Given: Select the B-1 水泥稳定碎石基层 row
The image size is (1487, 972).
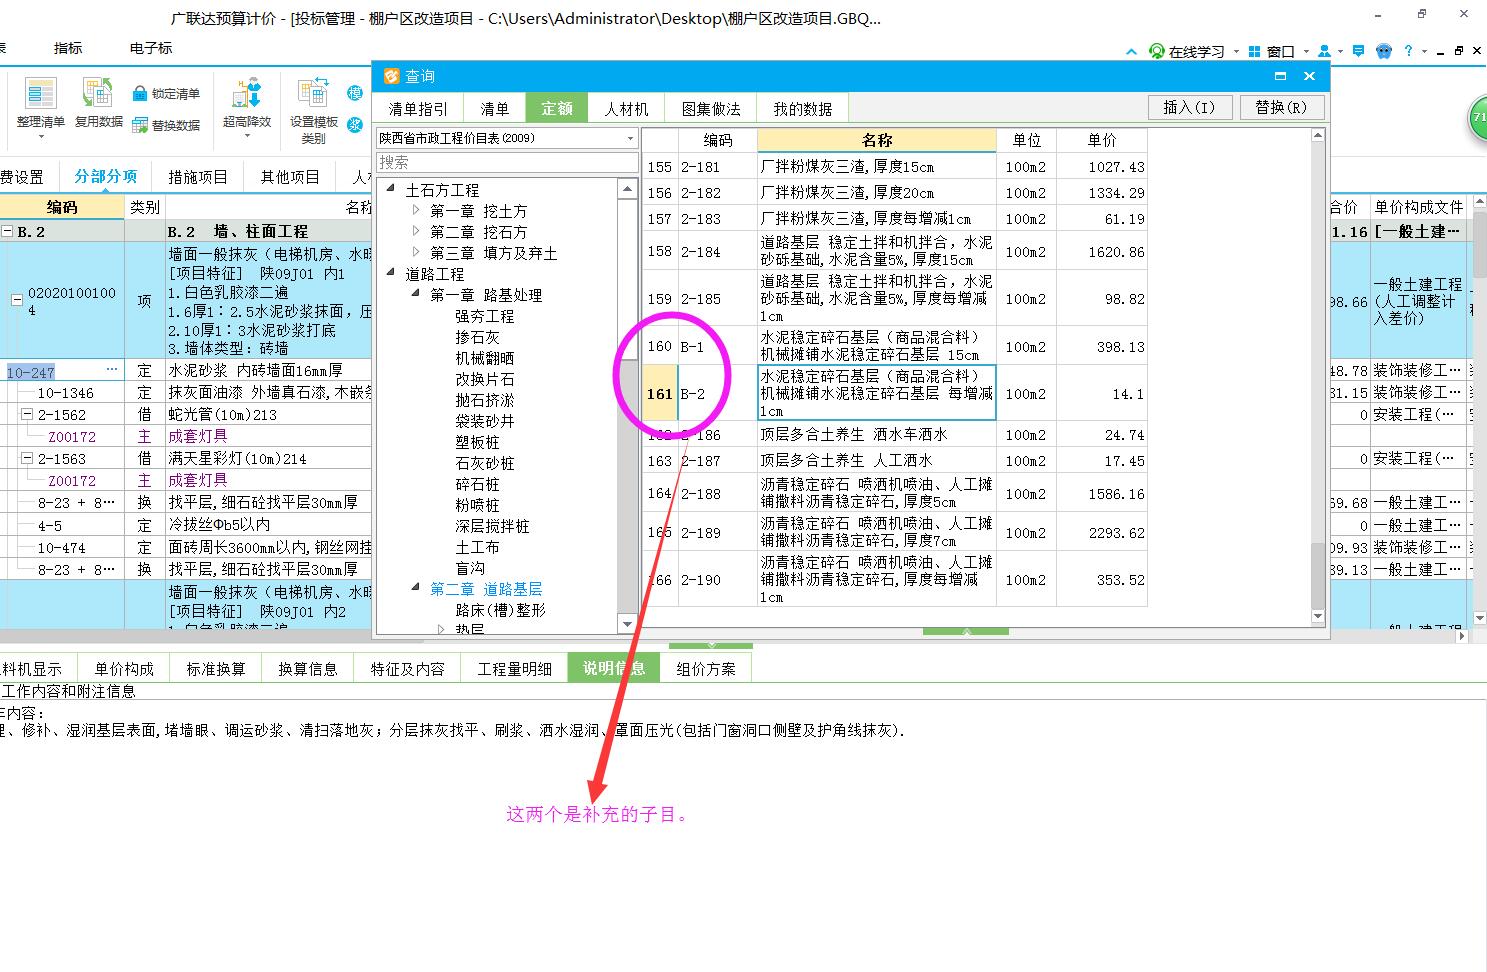Looking at the screenshot, I should click(894, 346).
